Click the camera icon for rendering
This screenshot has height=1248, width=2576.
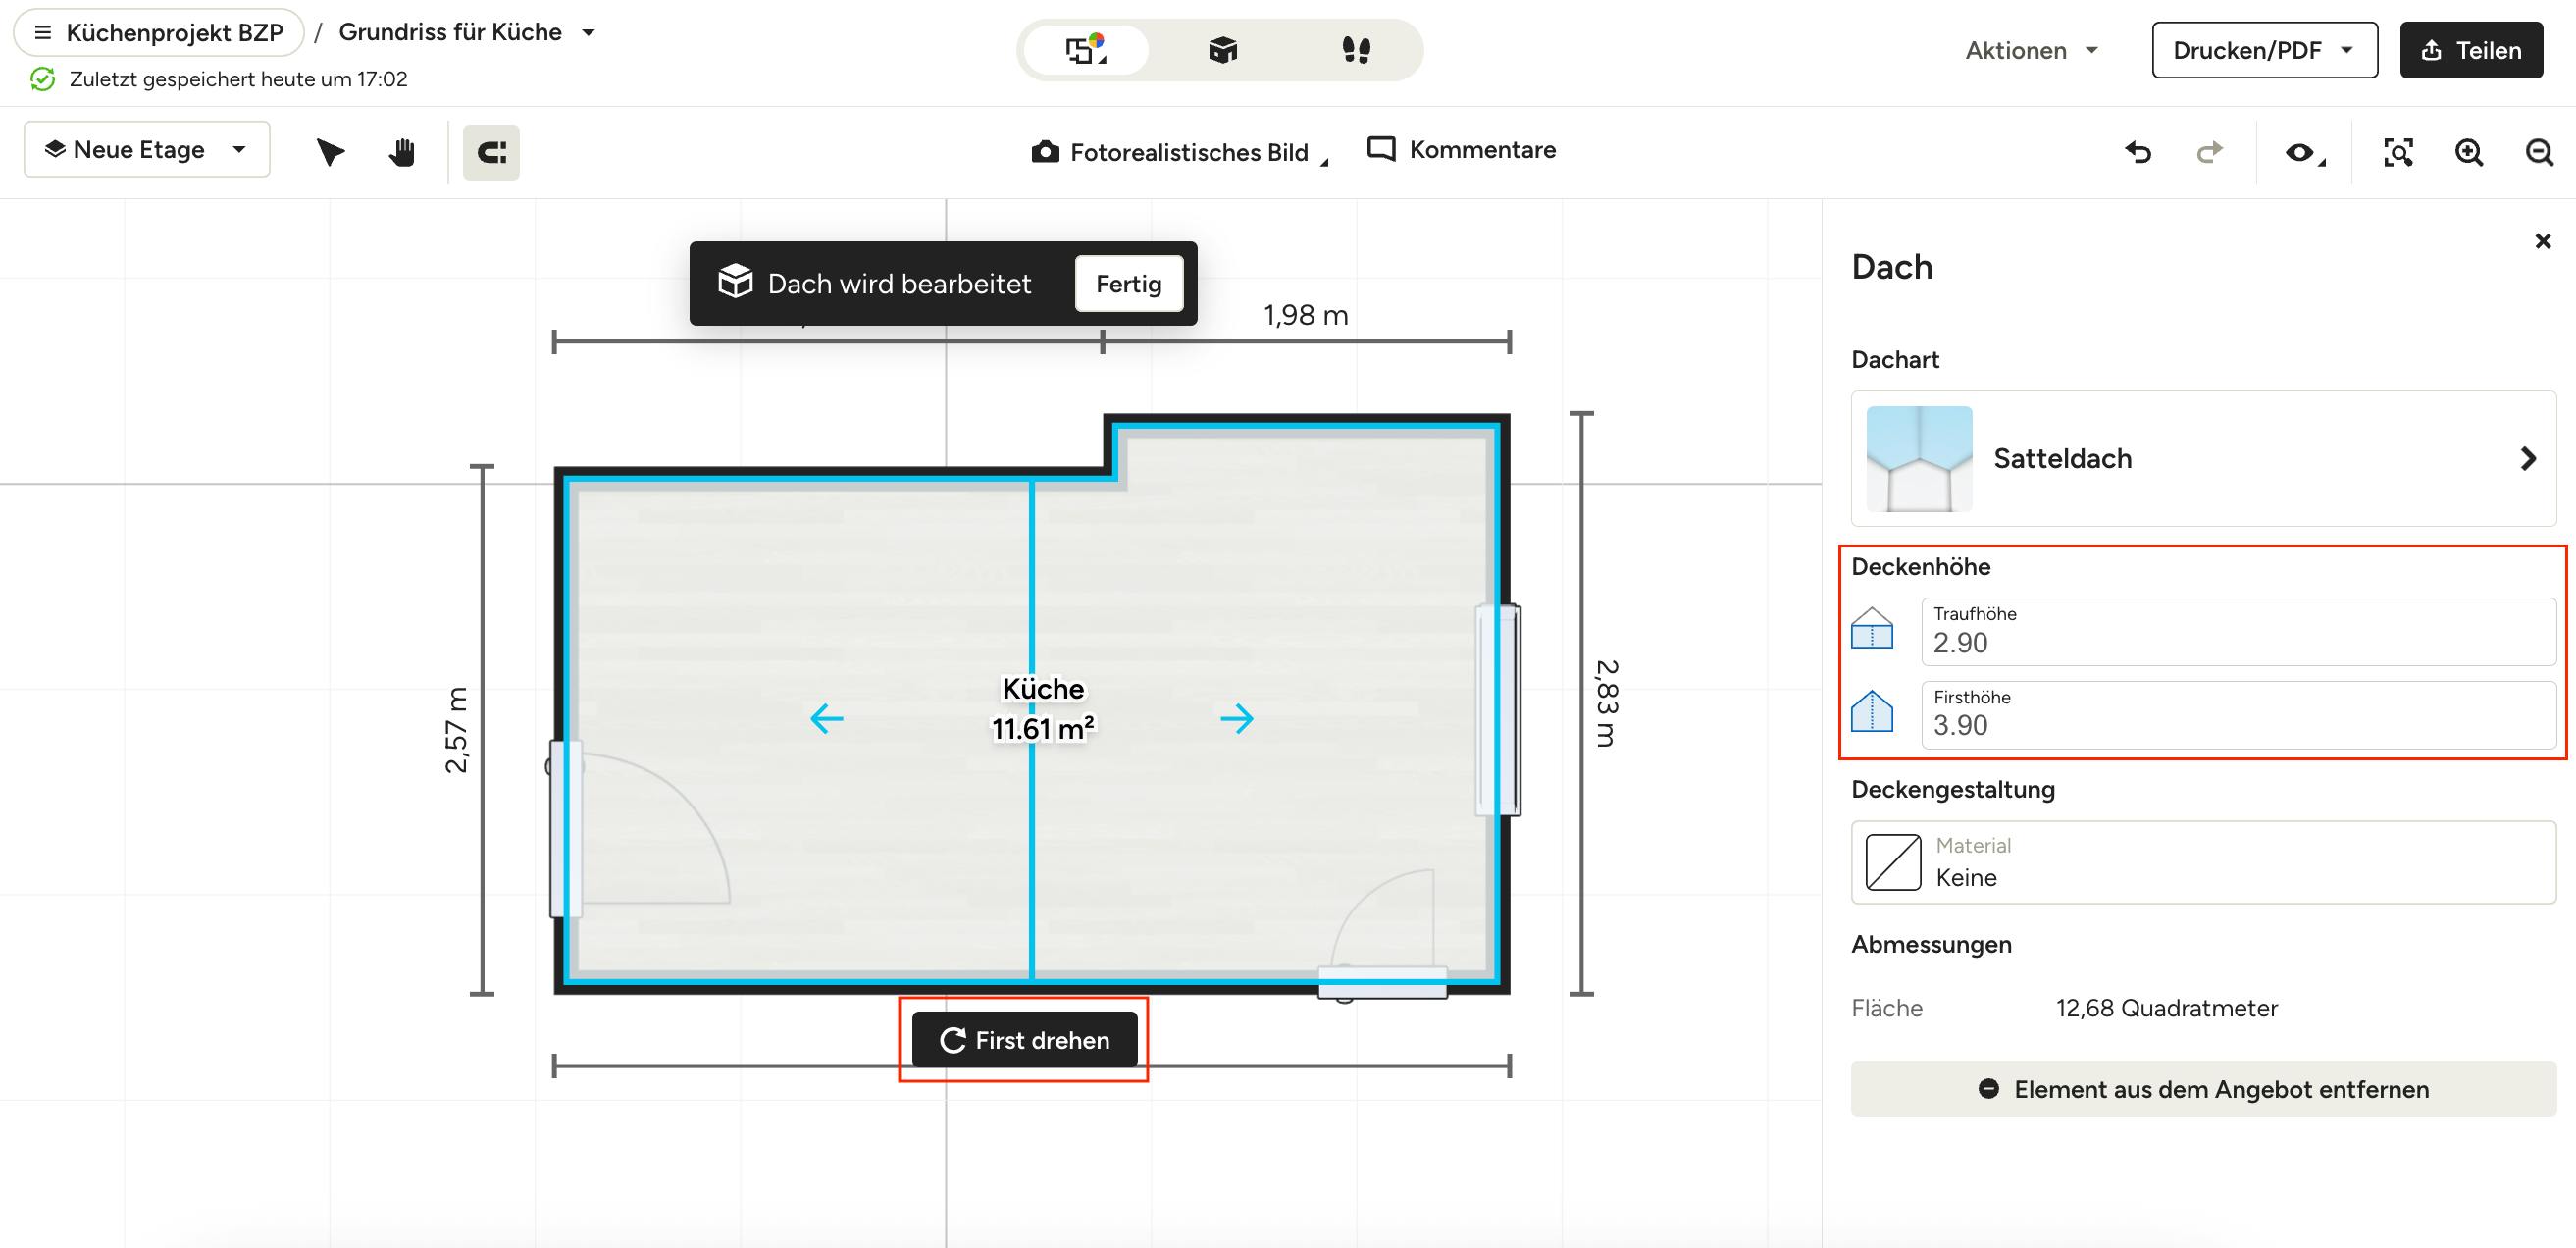point(1045,152)
